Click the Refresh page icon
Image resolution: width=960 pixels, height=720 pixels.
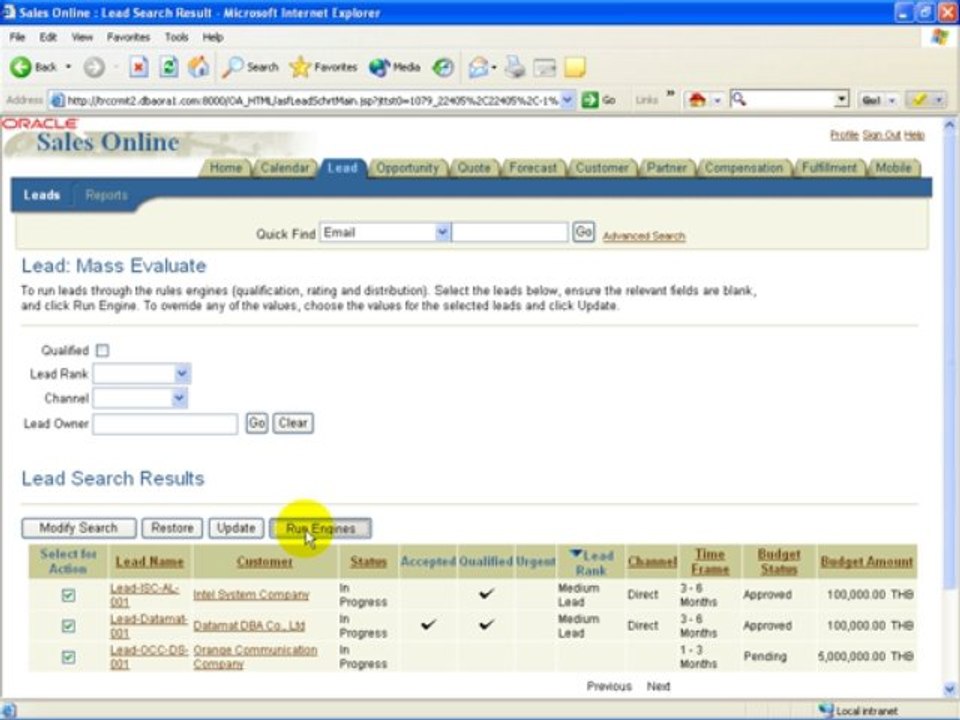[168, 67]
